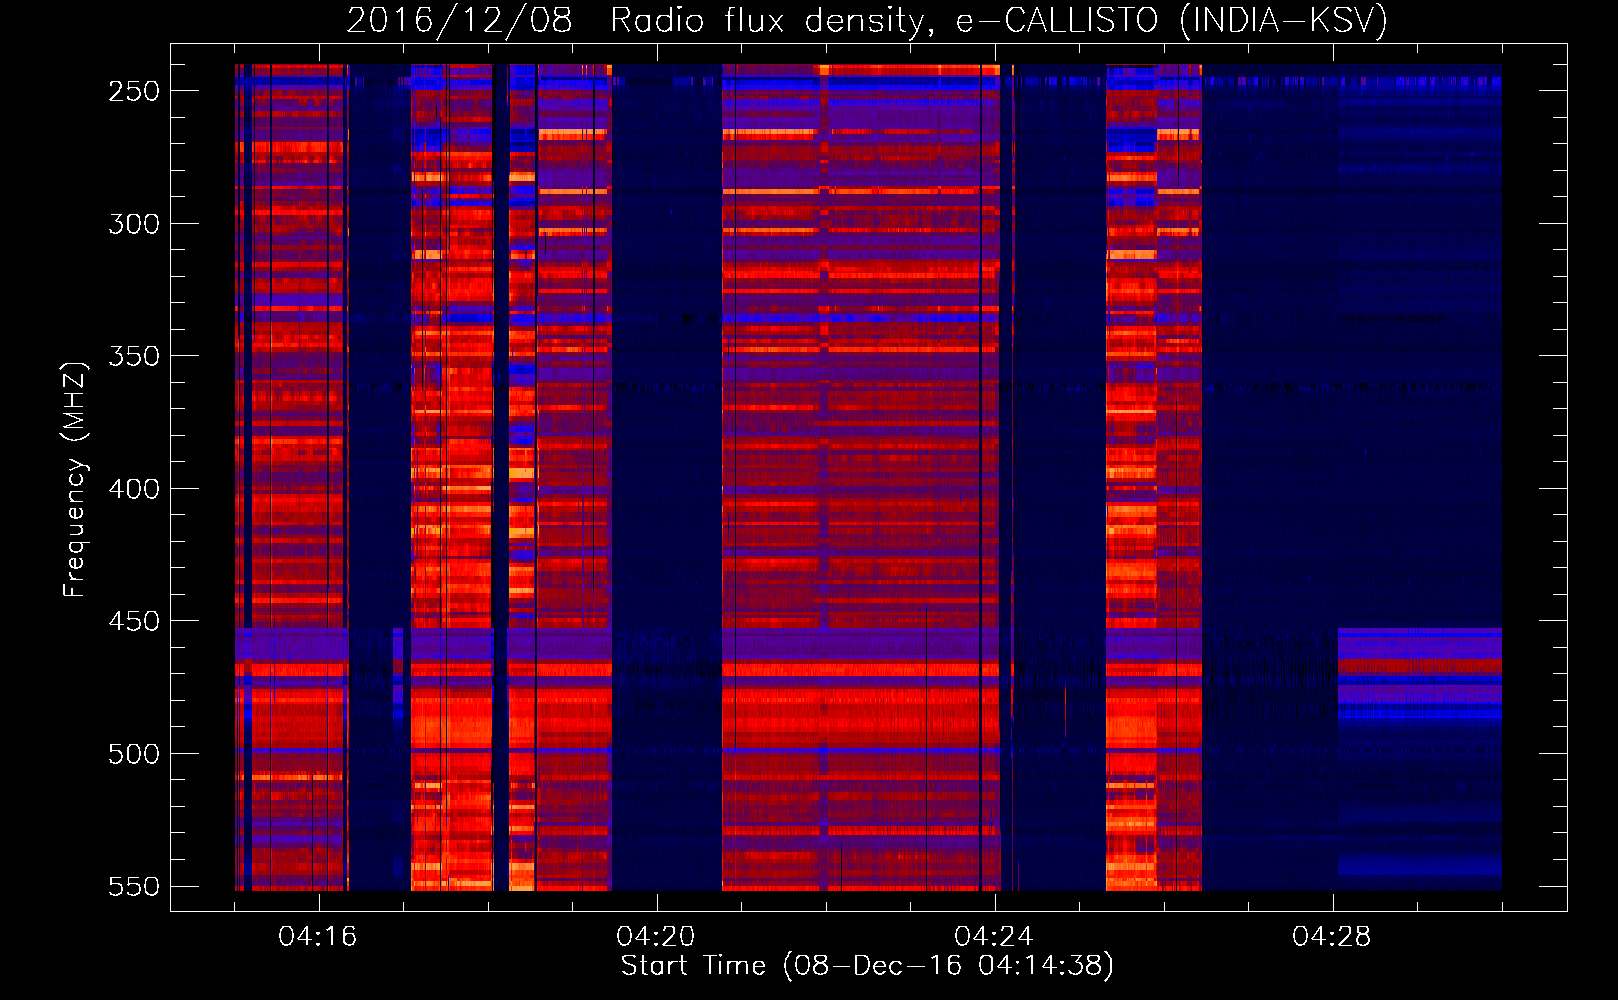Click the 04:20 time tick label

tap(656, 937)
